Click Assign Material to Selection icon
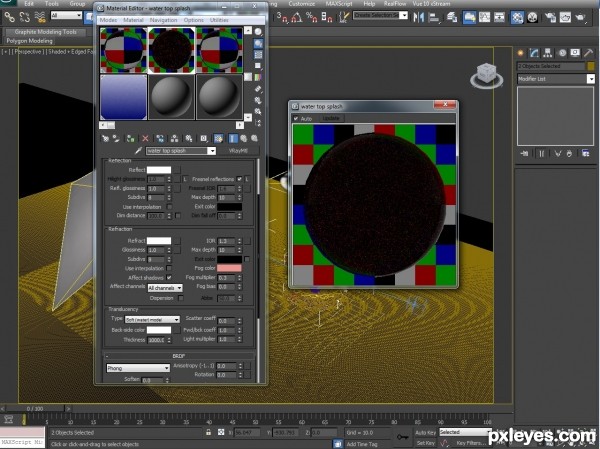The height and width of the screenshot is (449, 600). click(130, 139)
